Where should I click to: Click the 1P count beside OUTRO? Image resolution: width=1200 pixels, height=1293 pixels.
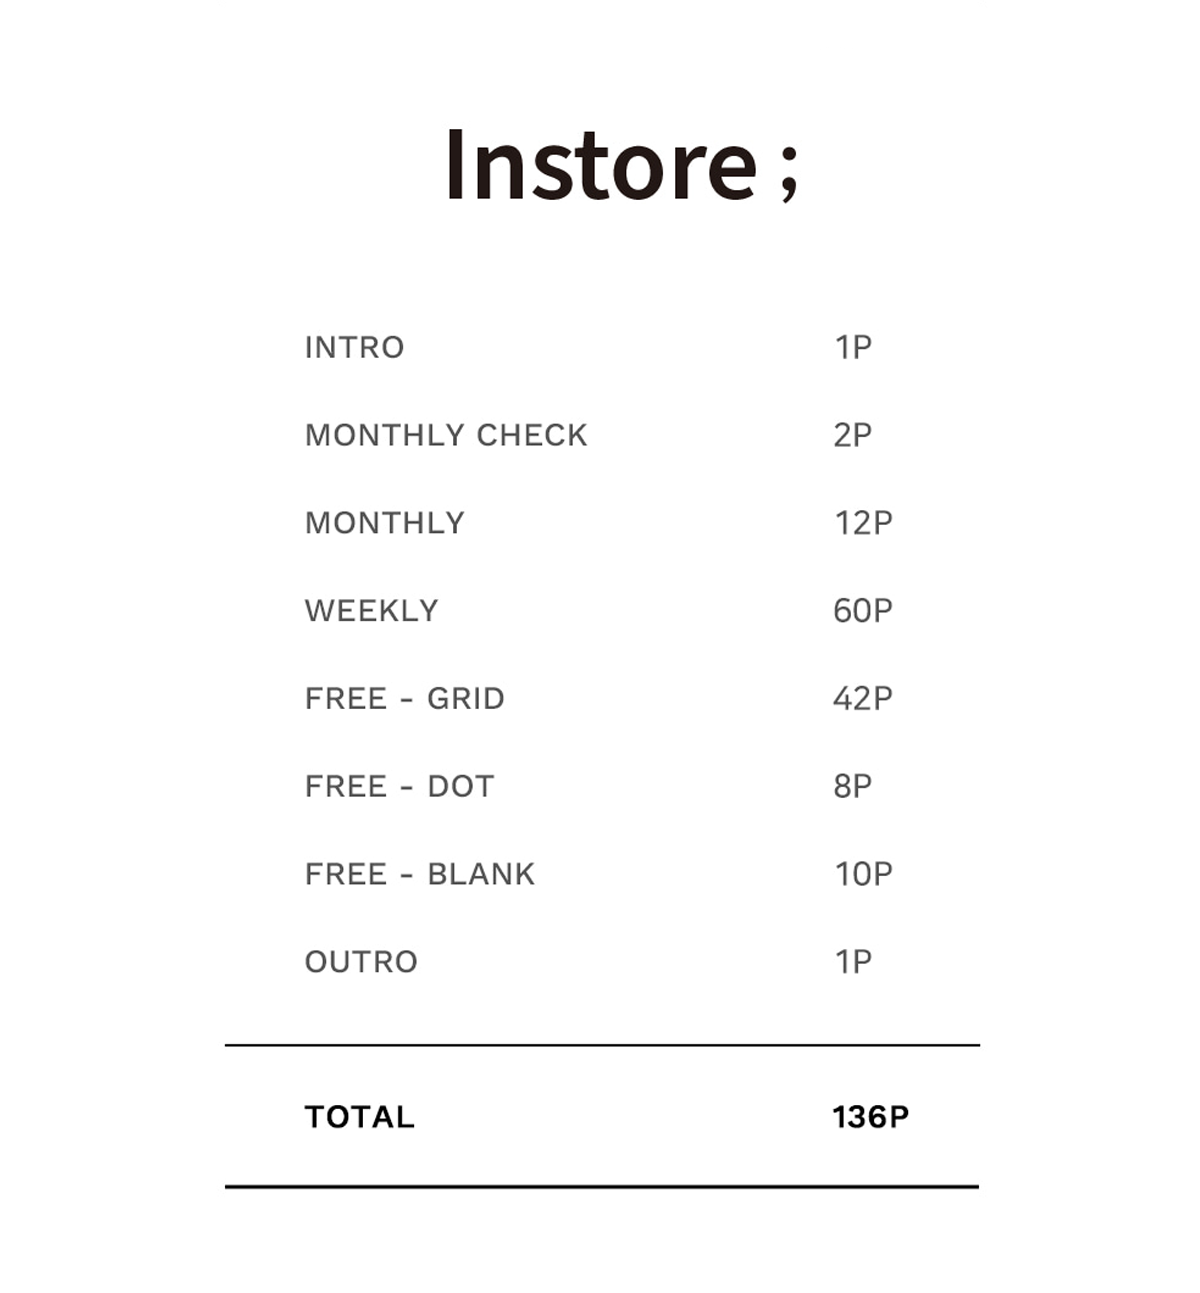point(853,962)
